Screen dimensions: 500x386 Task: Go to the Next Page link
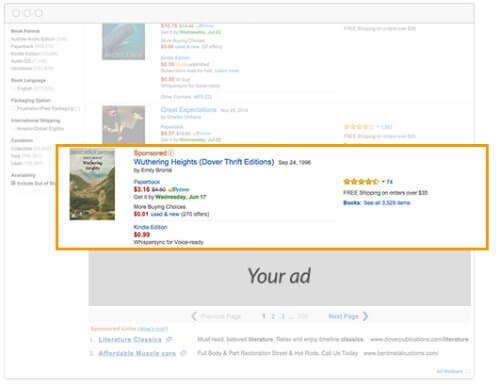[x=343, y=316]
